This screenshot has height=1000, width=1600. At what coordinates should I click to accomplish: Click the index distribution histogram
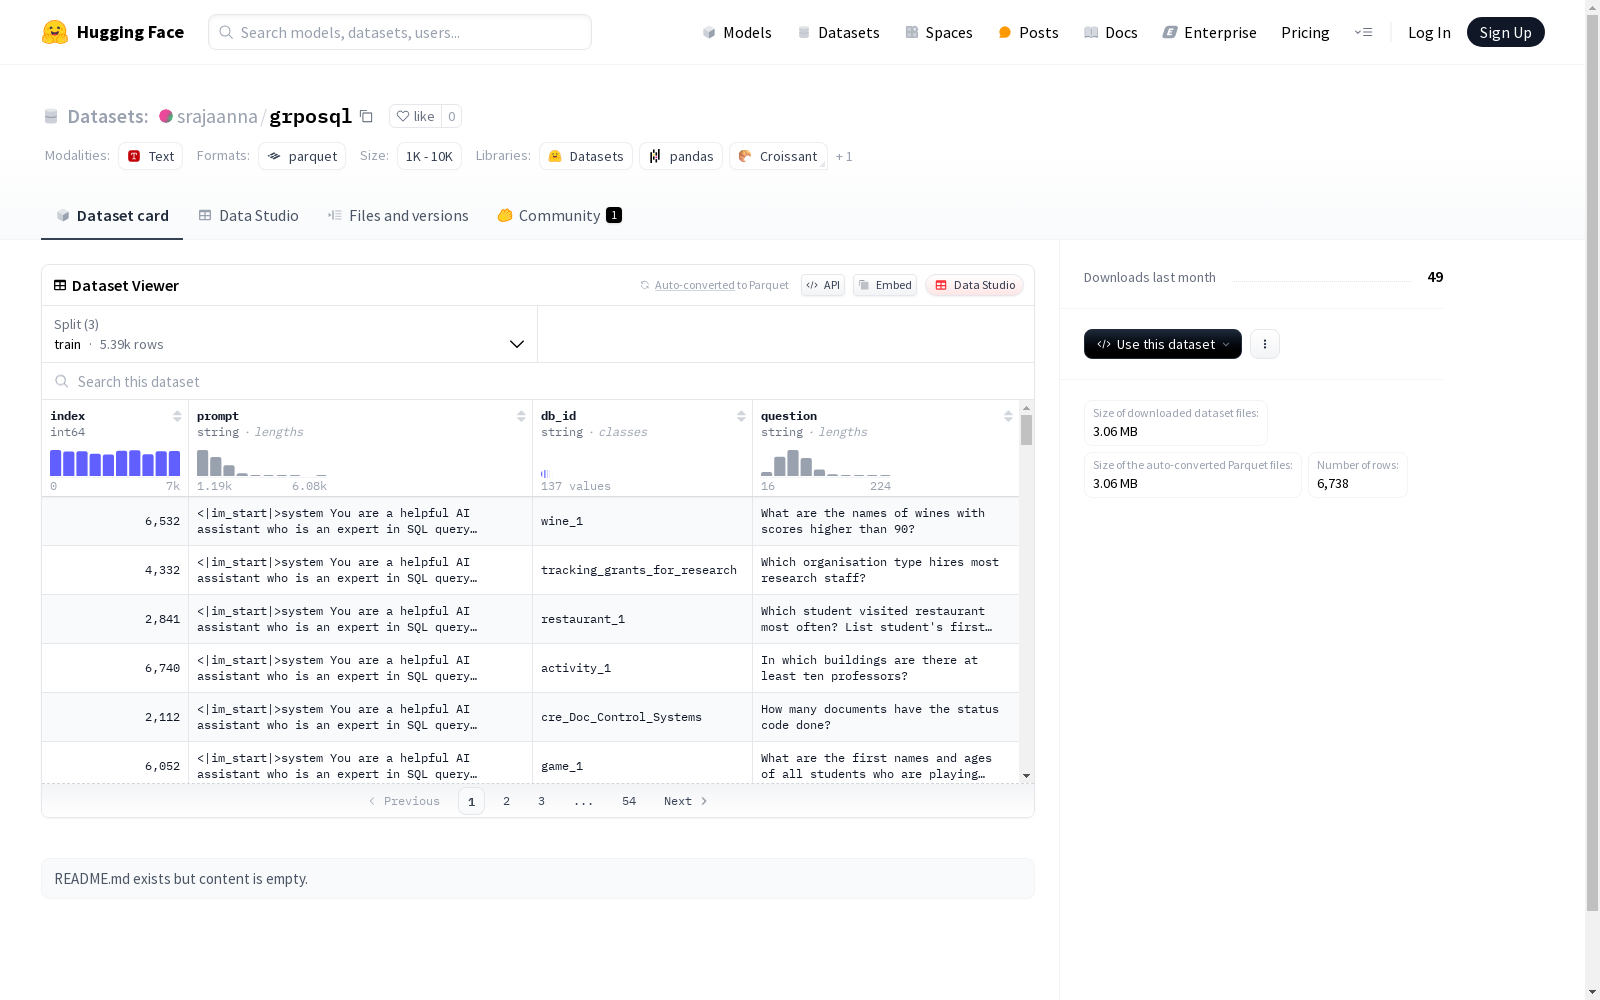[x=115, y=462]
